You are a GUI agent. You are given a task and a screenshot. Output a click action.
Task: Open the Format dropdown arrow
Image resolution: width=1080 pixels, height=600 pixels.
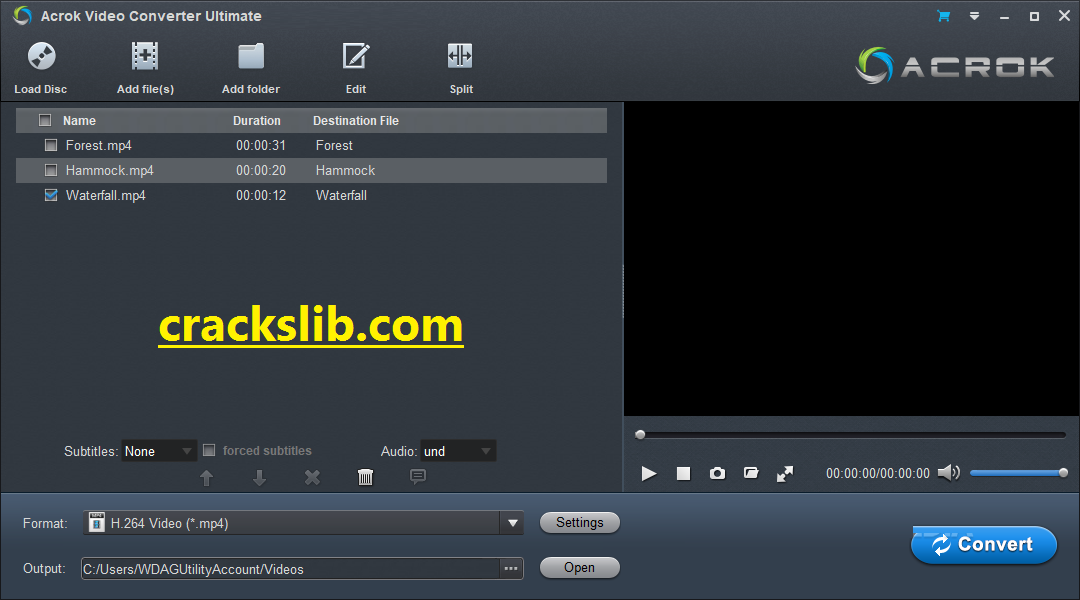[512, 523]
